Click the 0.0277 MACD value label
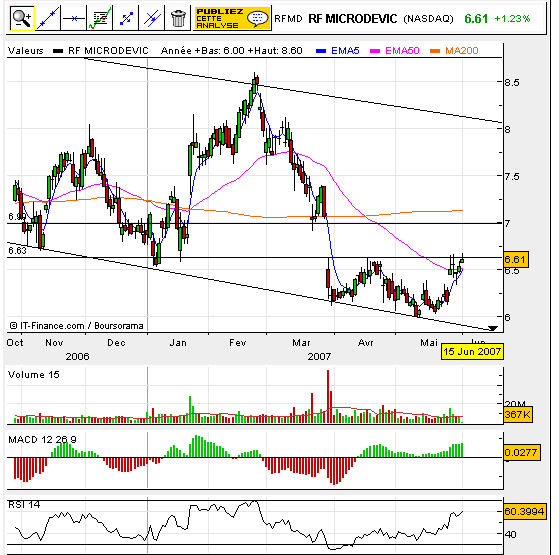The width and height of the screenshot is (559, 555). pyautogui.click(x=522, y=453)
